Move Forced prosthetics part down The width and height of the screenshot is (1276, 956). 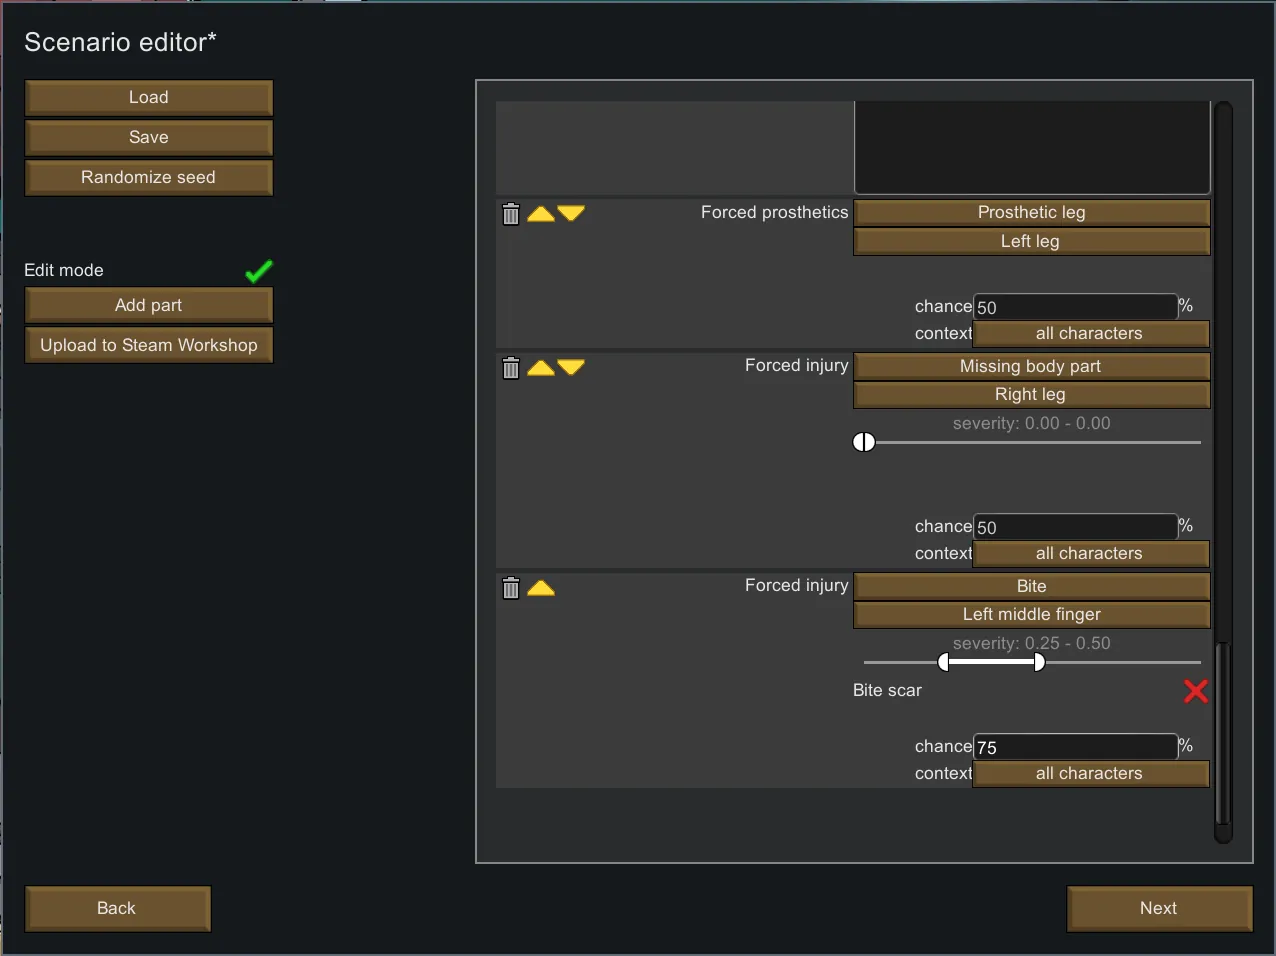[x=571, y=214]
